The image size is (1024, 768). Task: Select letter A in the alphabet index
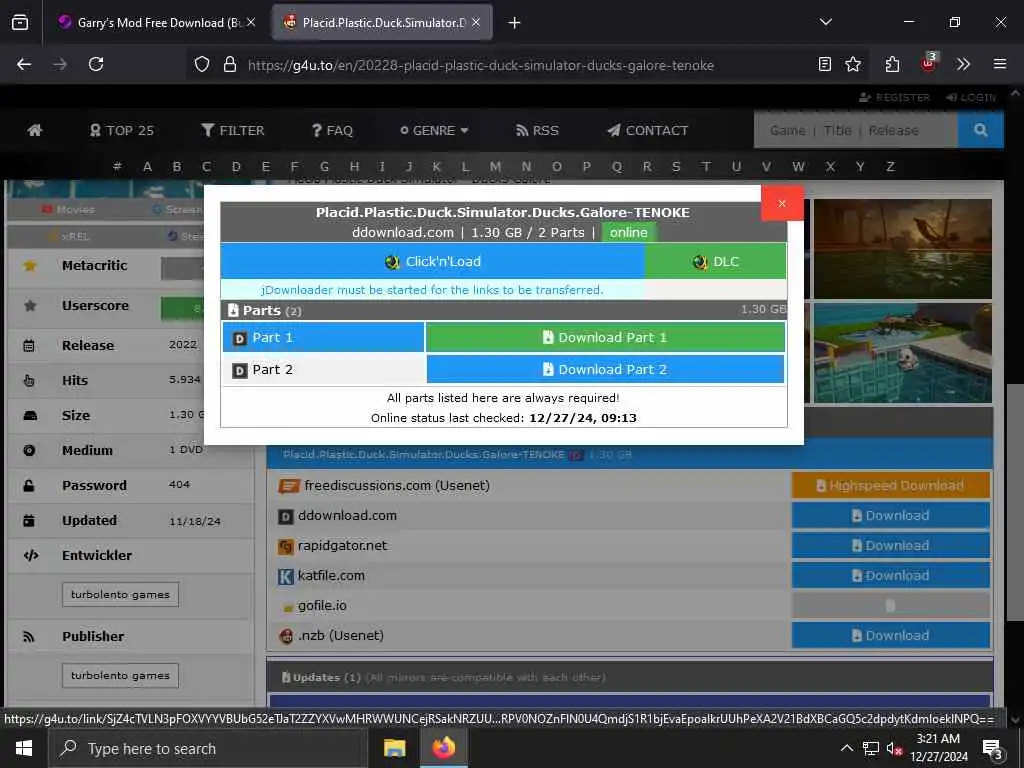point(148,167)
